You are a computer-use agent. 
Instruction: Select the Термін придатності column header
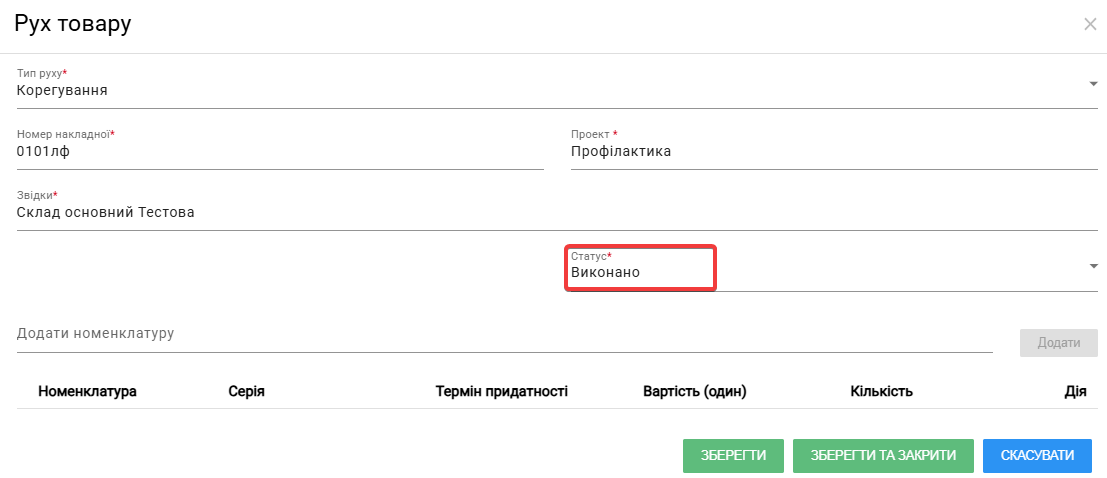click(x=502, y=391)
